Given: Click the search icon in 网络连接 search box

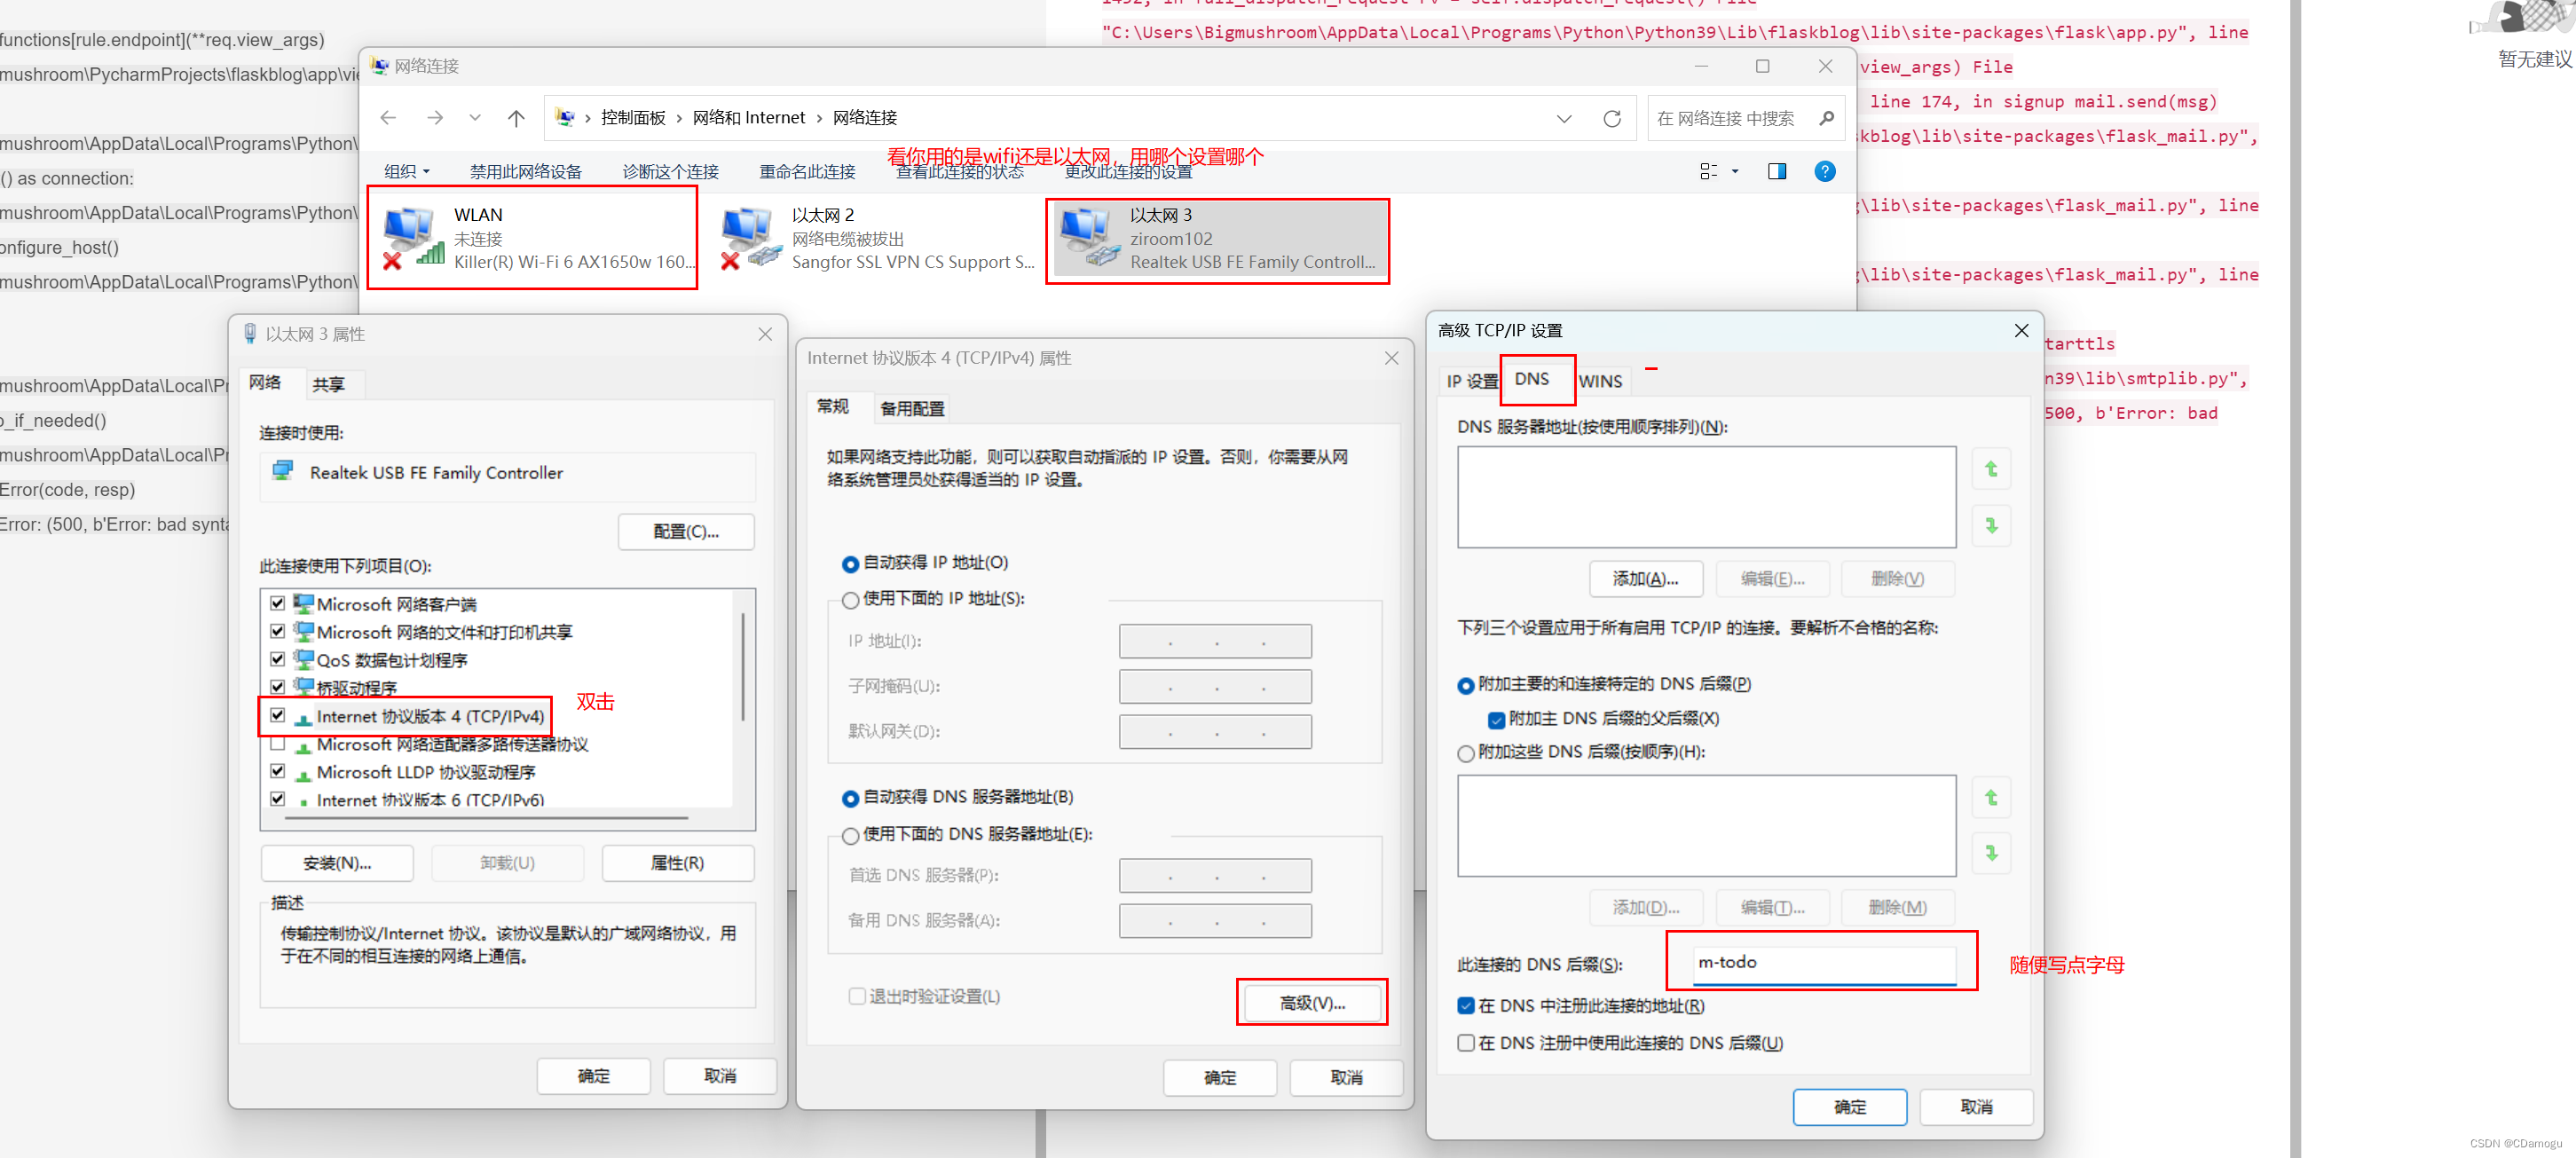Looking at the screenshot, I should (x=1827, y=117).
